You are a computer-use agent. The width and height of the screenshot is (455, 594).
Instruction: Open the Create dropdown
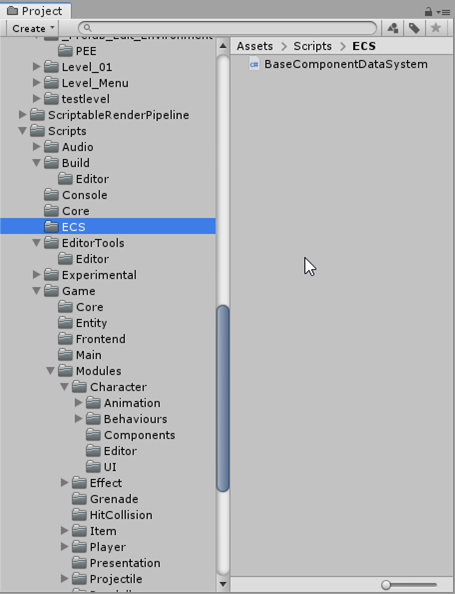pos(33,28)
